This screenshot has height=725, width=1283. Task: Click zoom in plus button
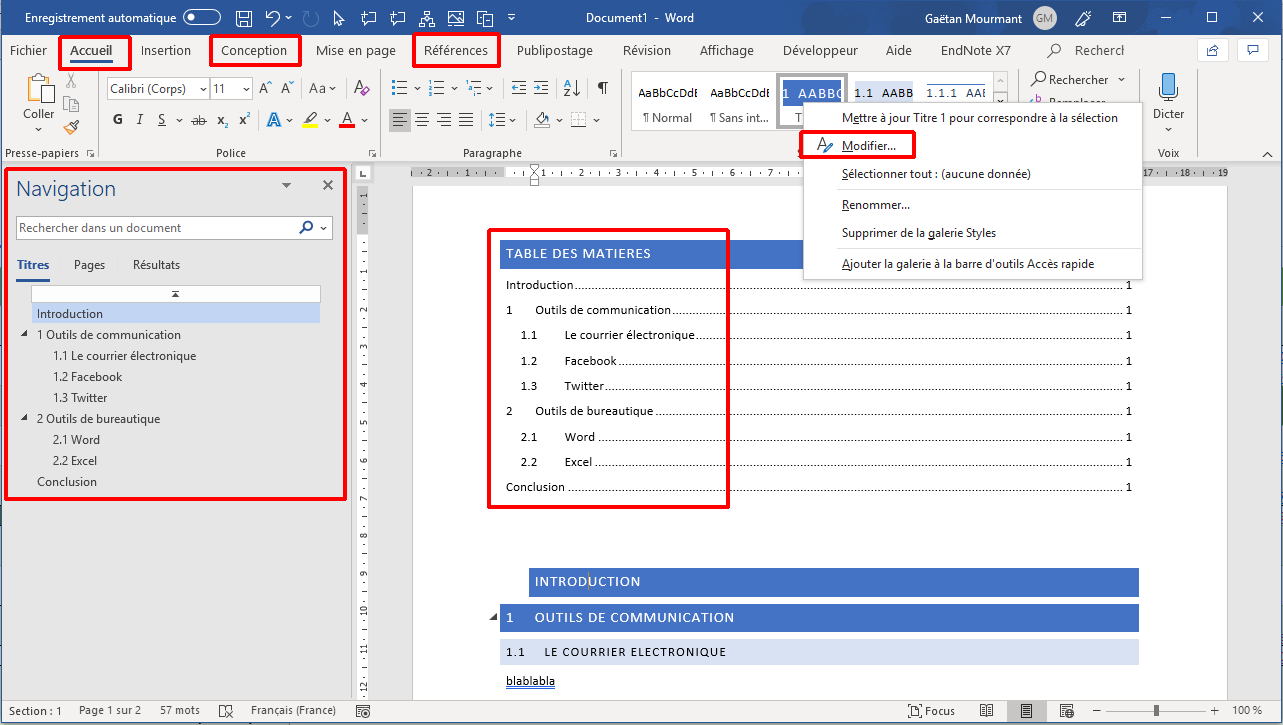(x=1213, y=711)
